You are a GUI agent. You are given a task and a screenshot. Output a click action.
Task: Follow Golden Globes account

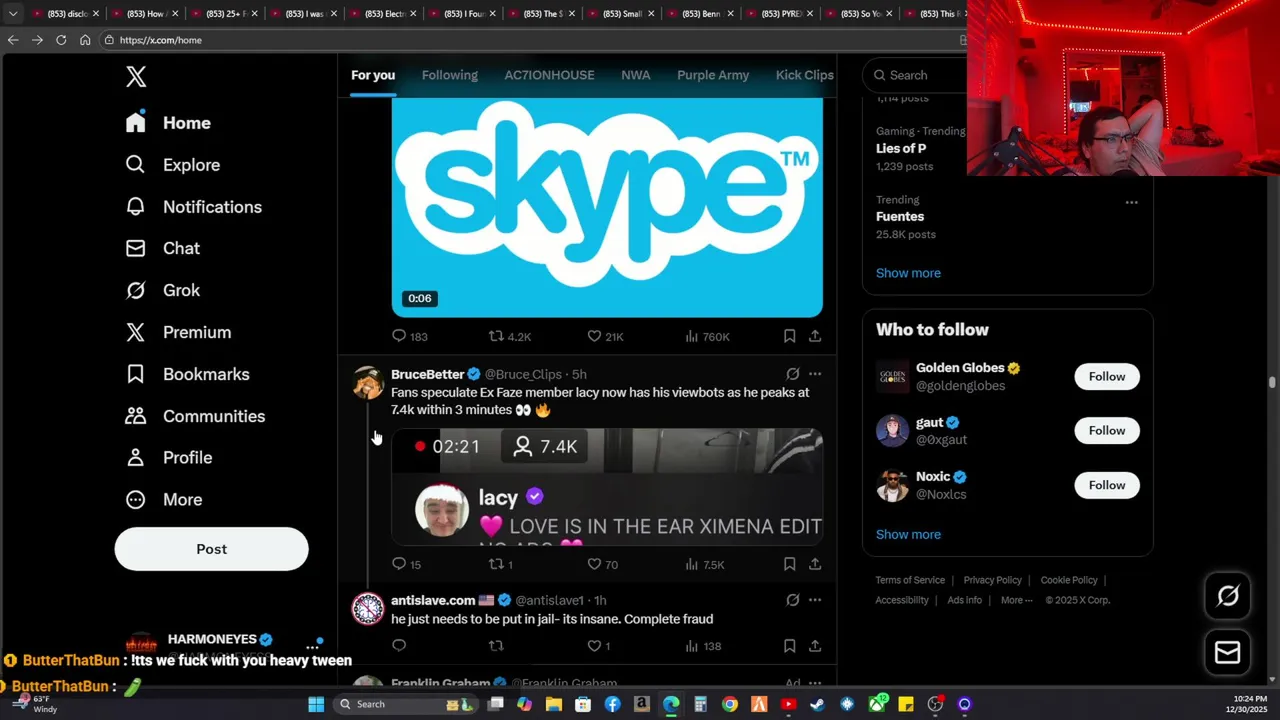(1107, 376)
